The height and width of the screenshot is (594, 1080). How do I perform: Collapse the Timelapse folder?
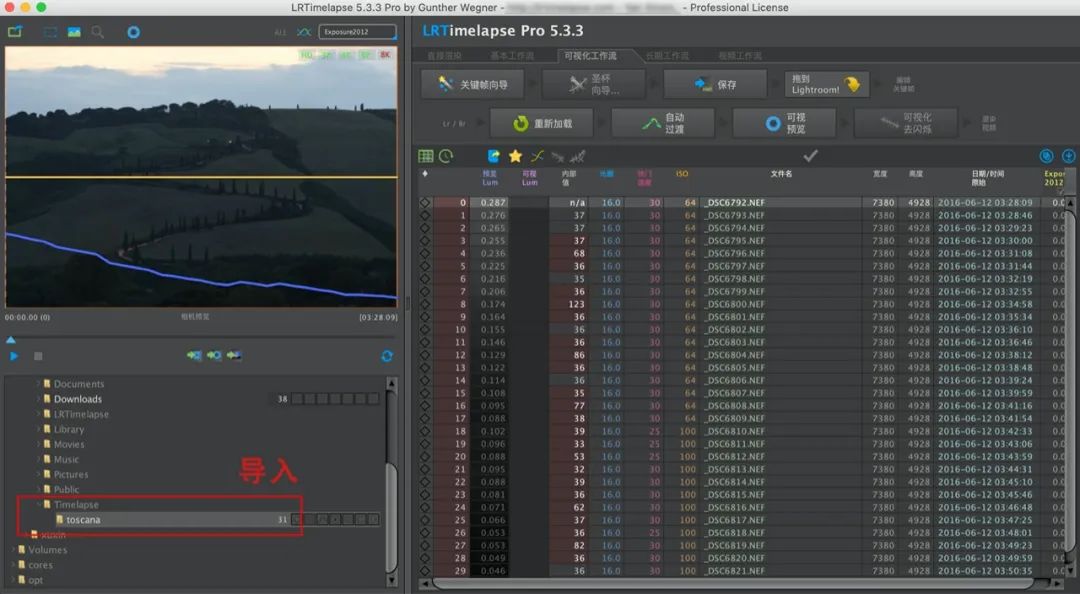coord(39,504)
